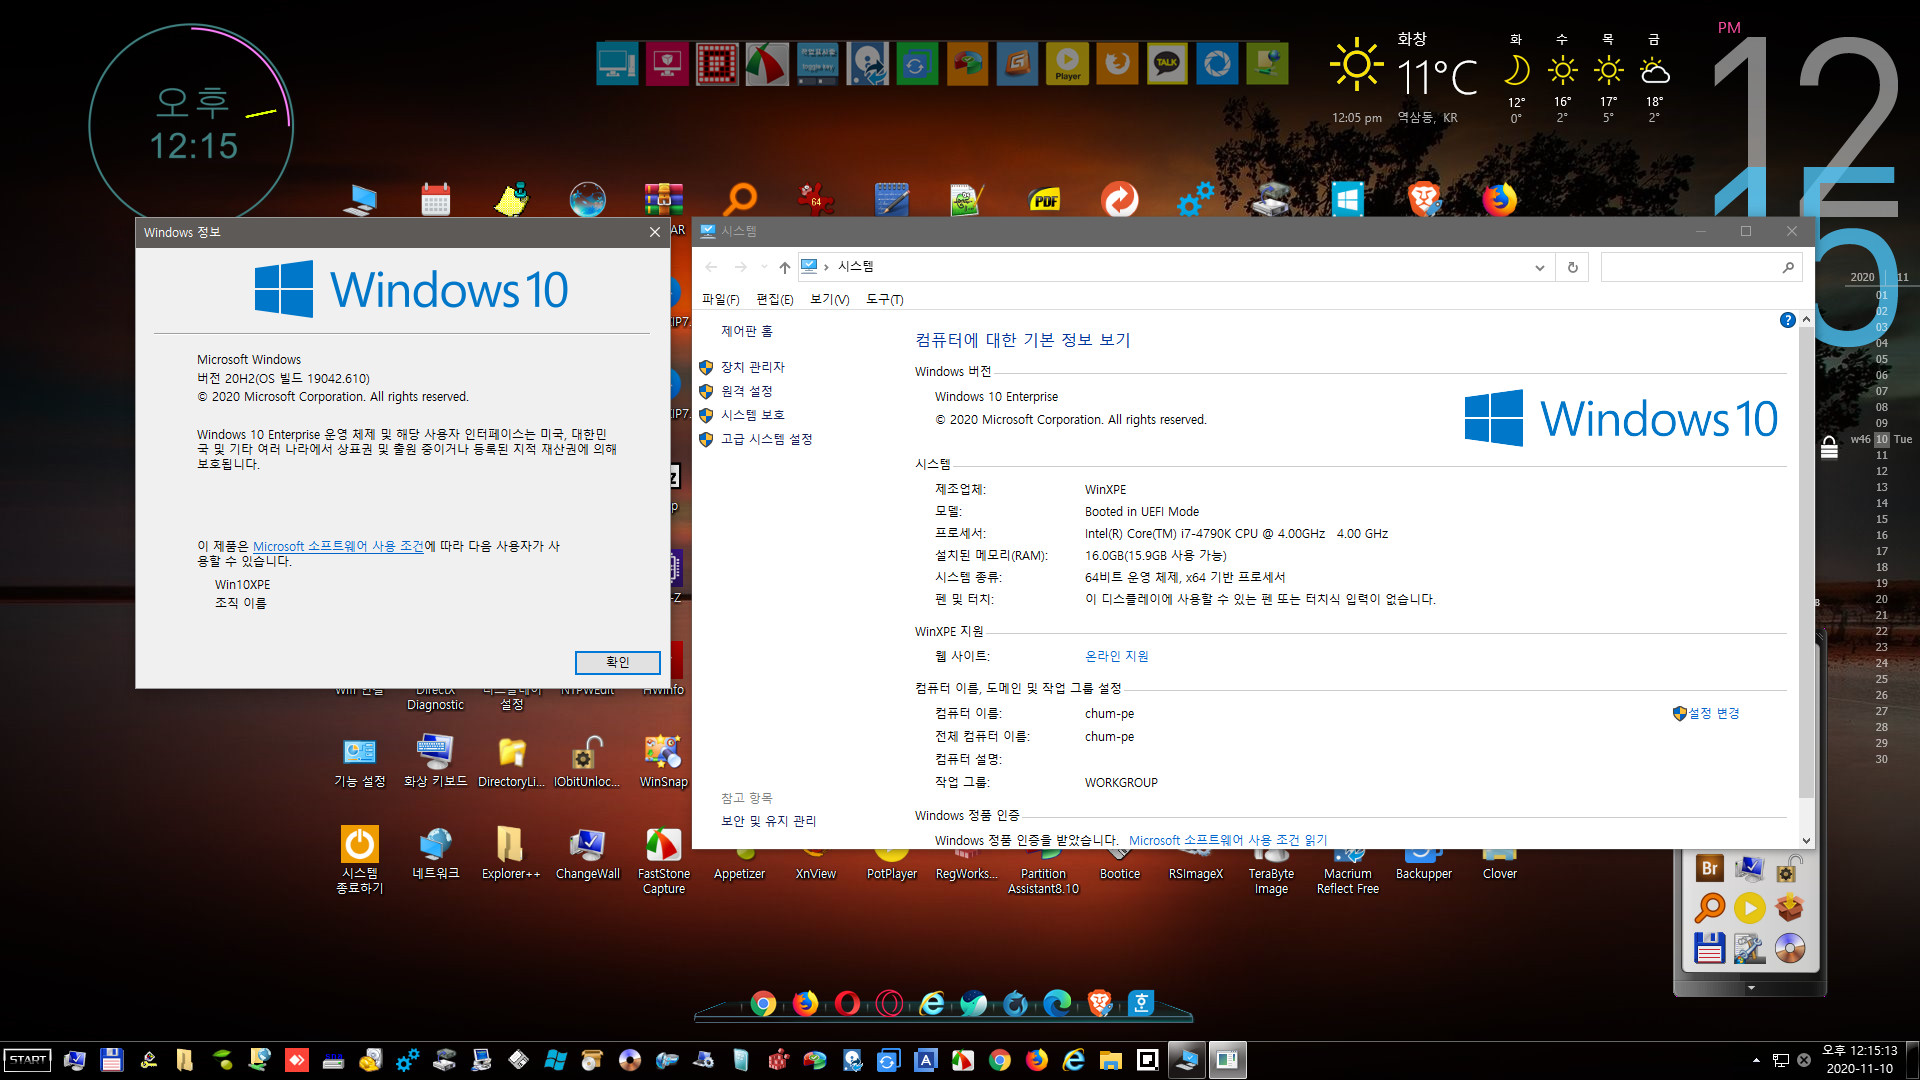The image size is (1920, 1080).
Task: Click the 시스템 breadcrumb in the address bar
Action: pyautogui.click(x=855, y=266)
